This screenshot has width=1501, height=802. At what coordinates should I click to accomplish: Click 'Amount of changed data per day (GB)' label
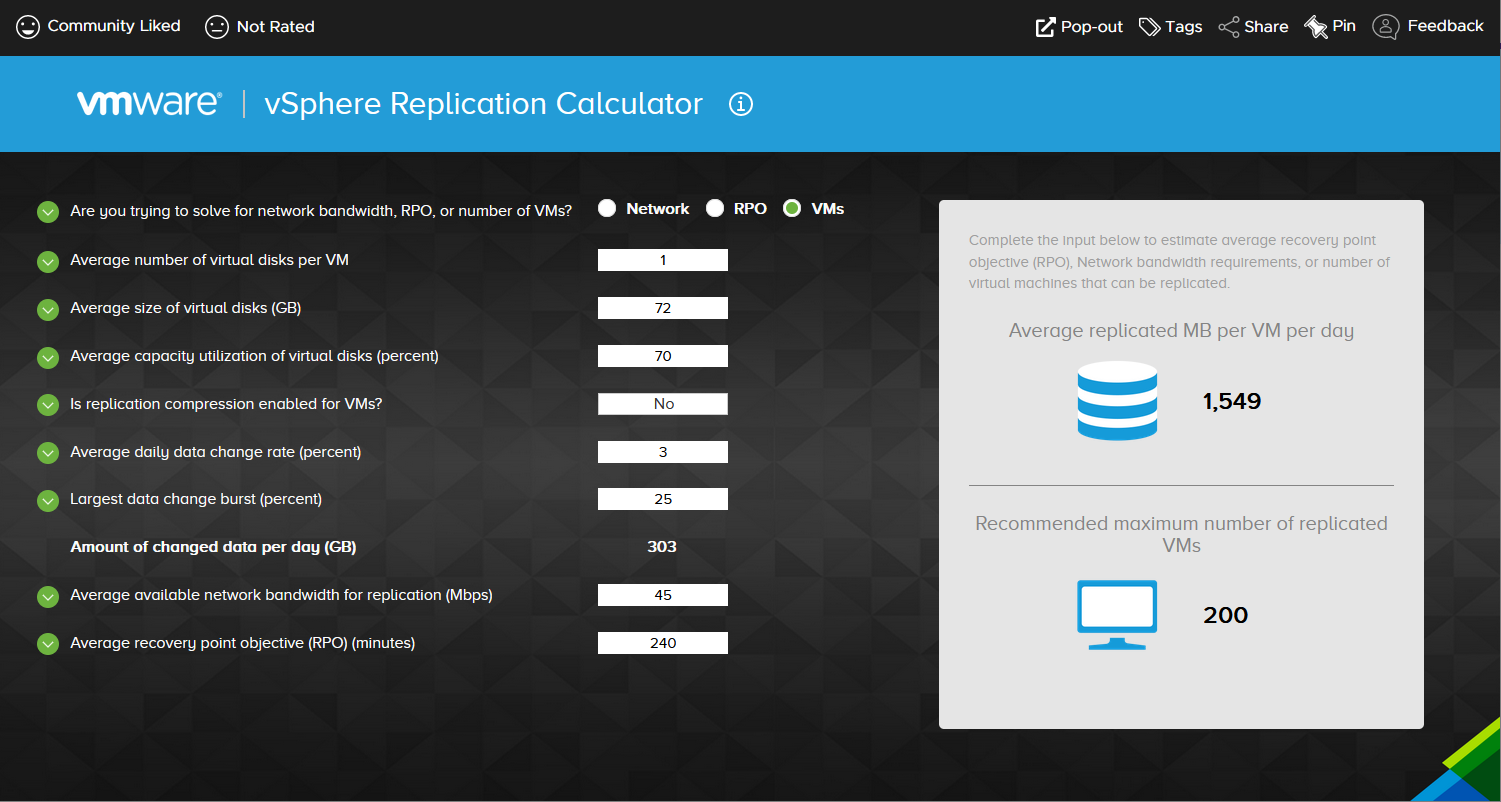213,547
